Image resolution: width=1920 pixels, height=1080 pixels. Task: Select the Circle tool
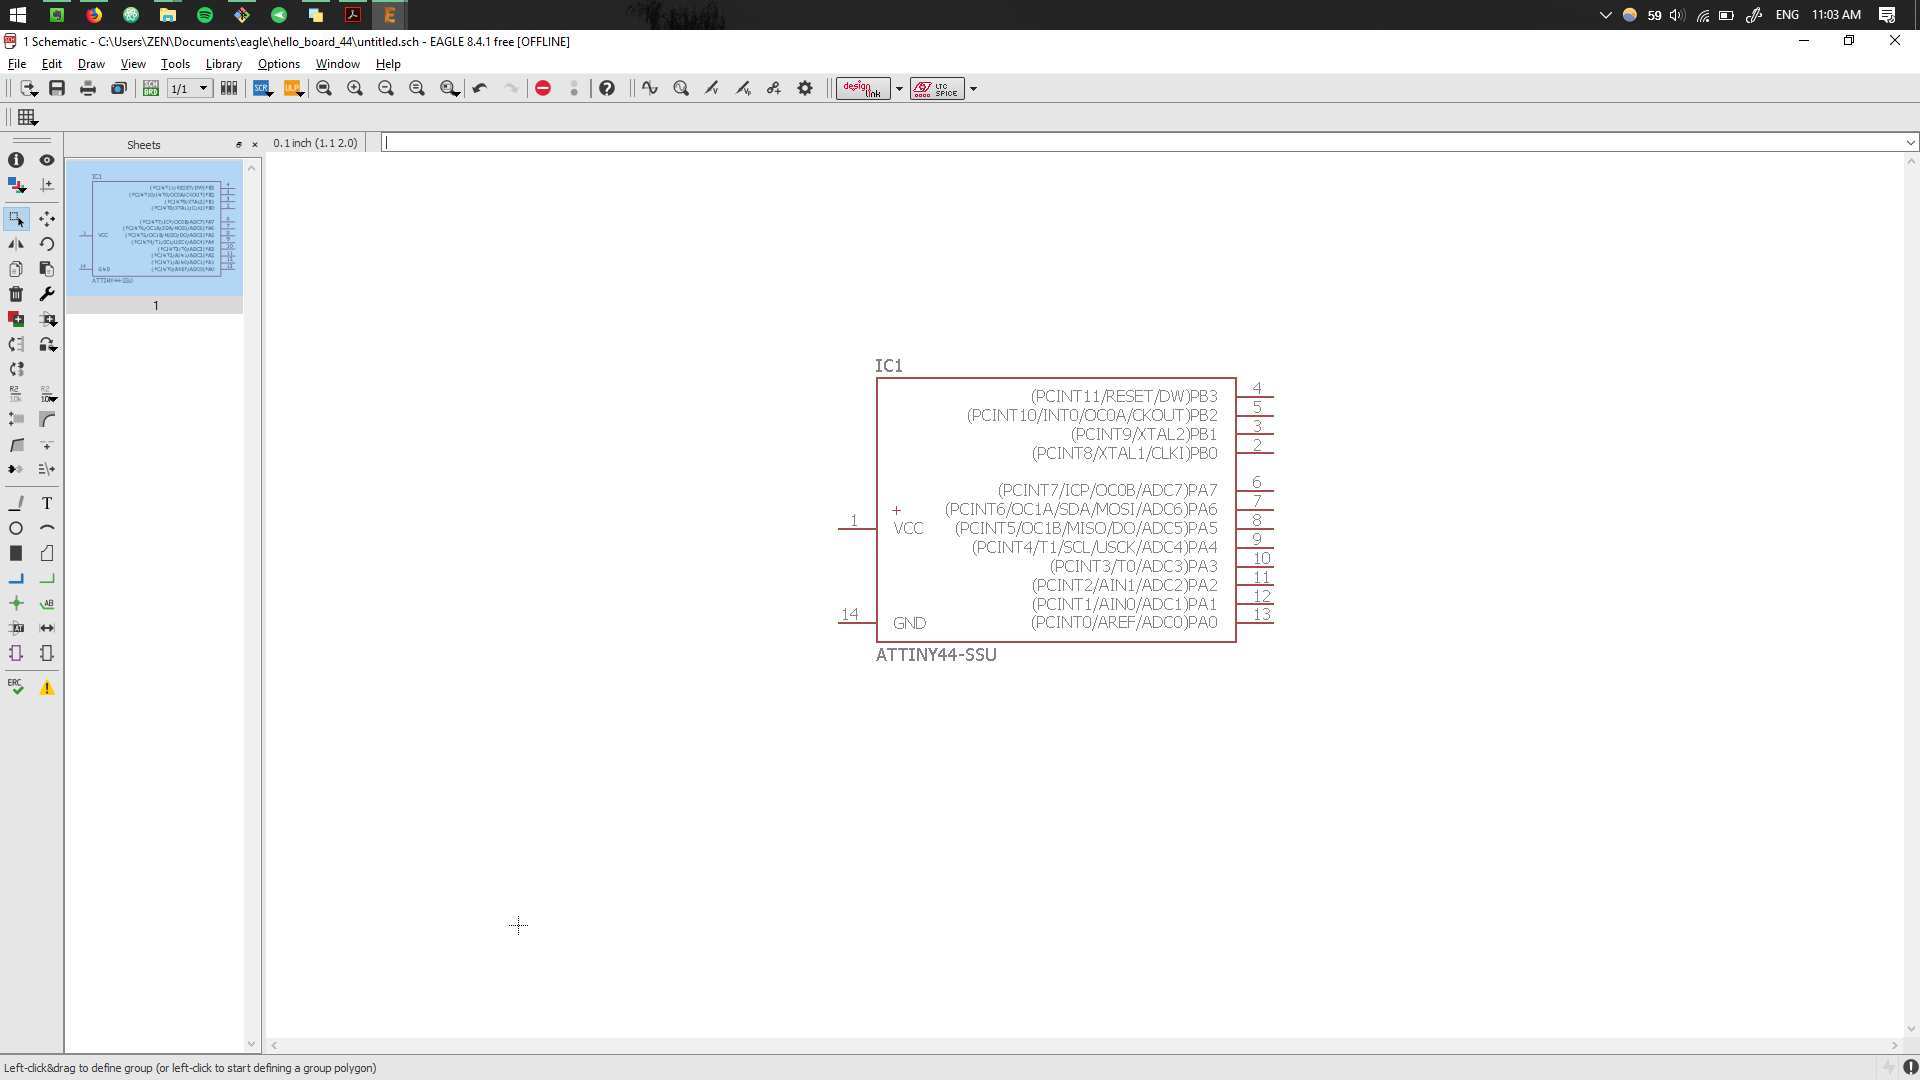(16, 528)
